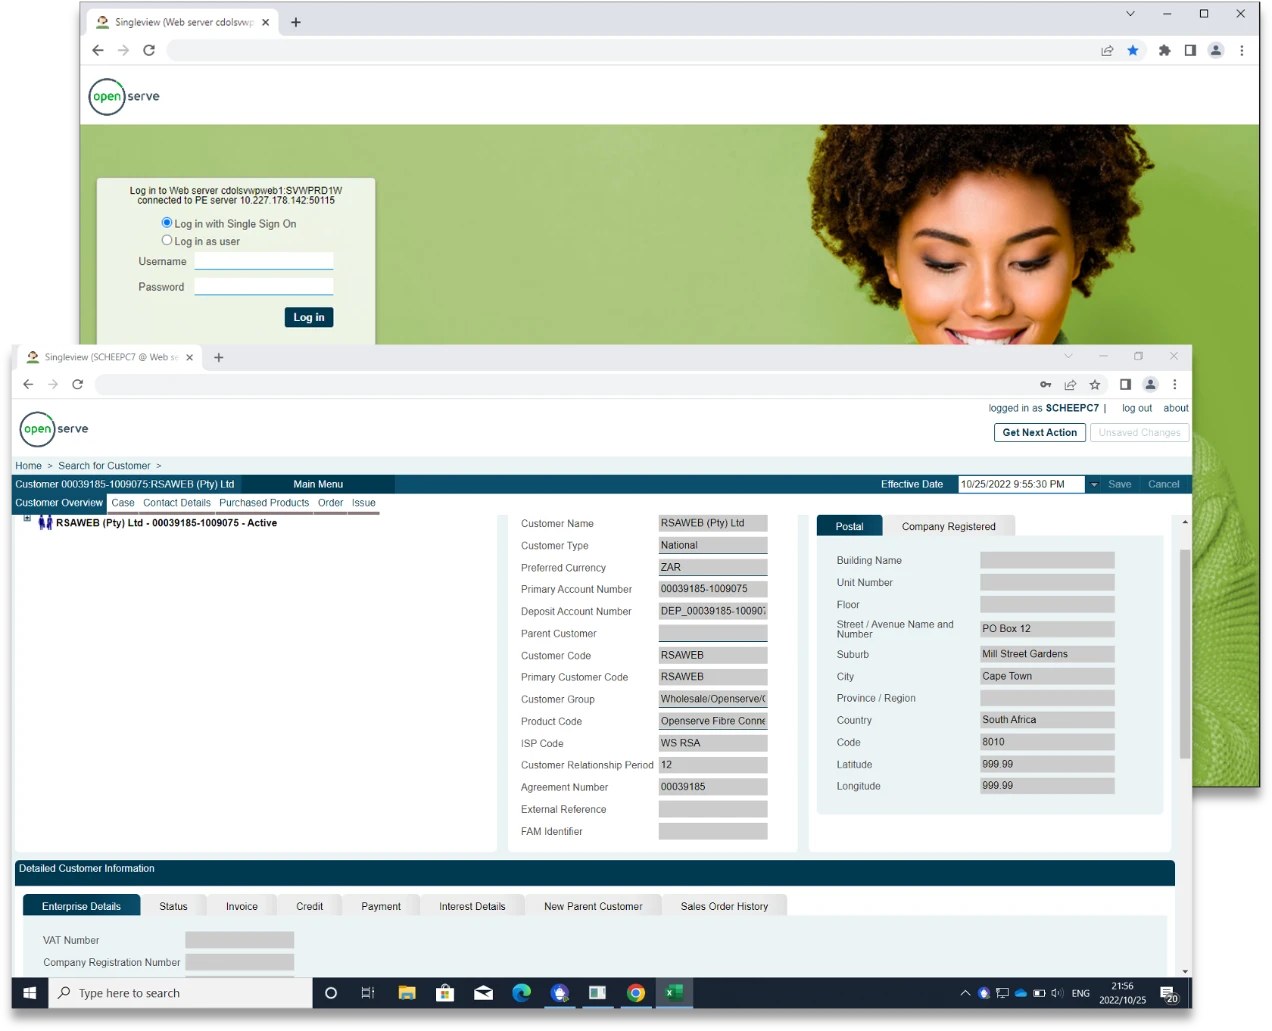Image resolution: width=1272 pixels, height=1031 pixels.
Task: Switch to Case tab
Action: click(123, 503)
